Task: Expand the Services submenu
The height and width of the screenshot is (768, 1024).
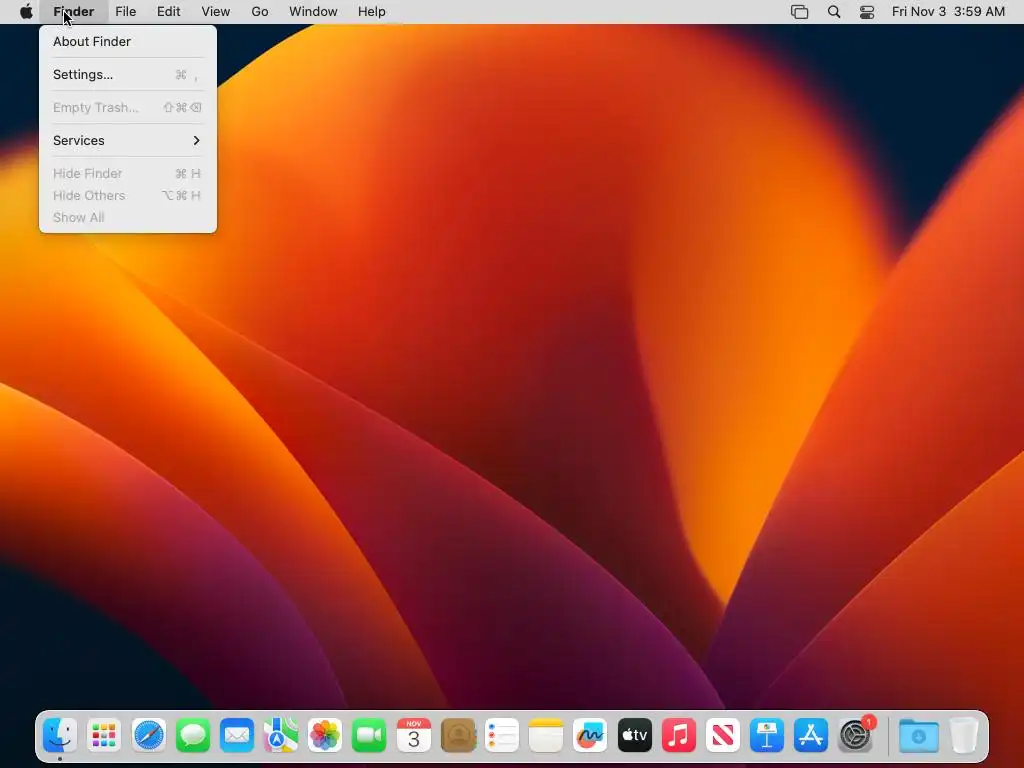Action: (x=128, y=140)
